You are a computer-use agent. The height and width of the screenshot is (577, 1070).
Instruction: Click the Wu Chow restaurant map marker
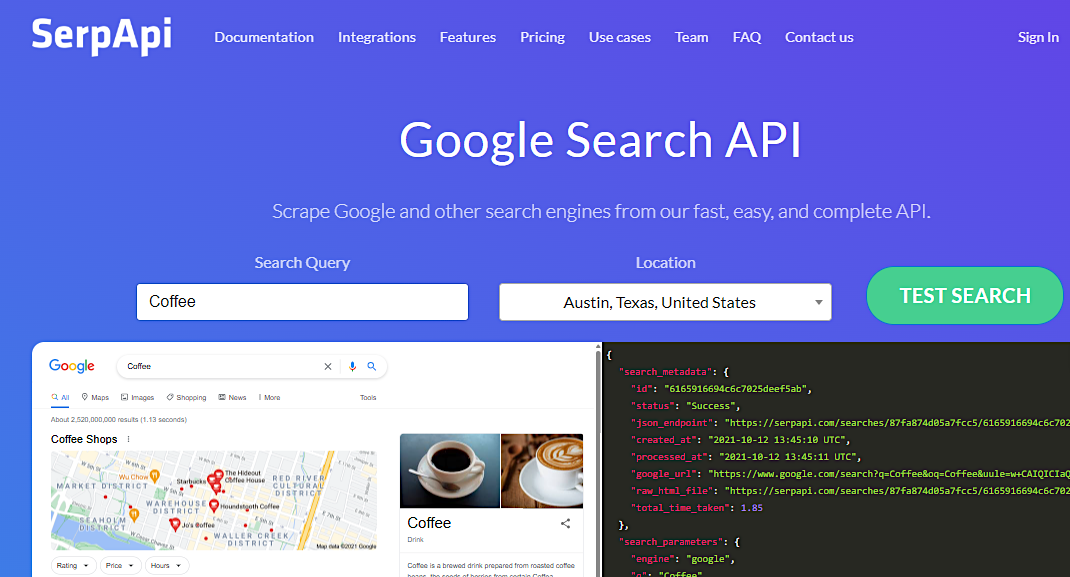click(155, 476)
